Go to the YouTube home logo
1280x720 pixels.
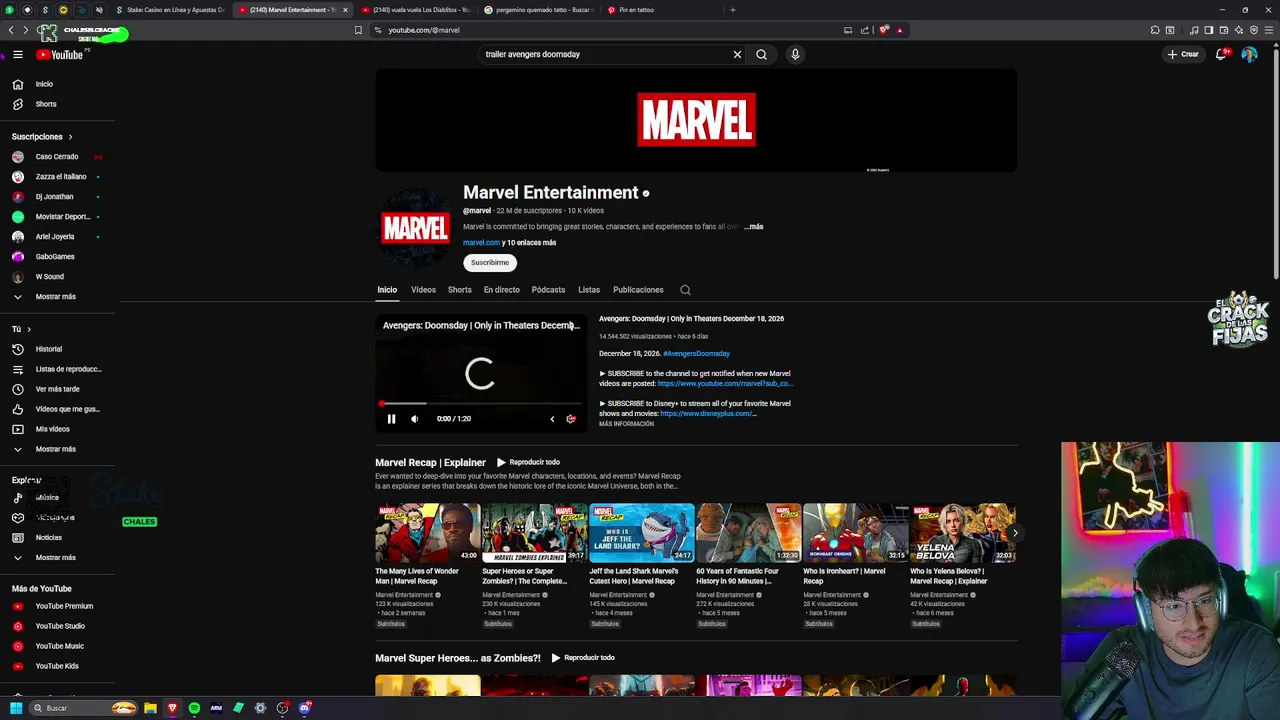pyautogui.click(x=59, y=55)
